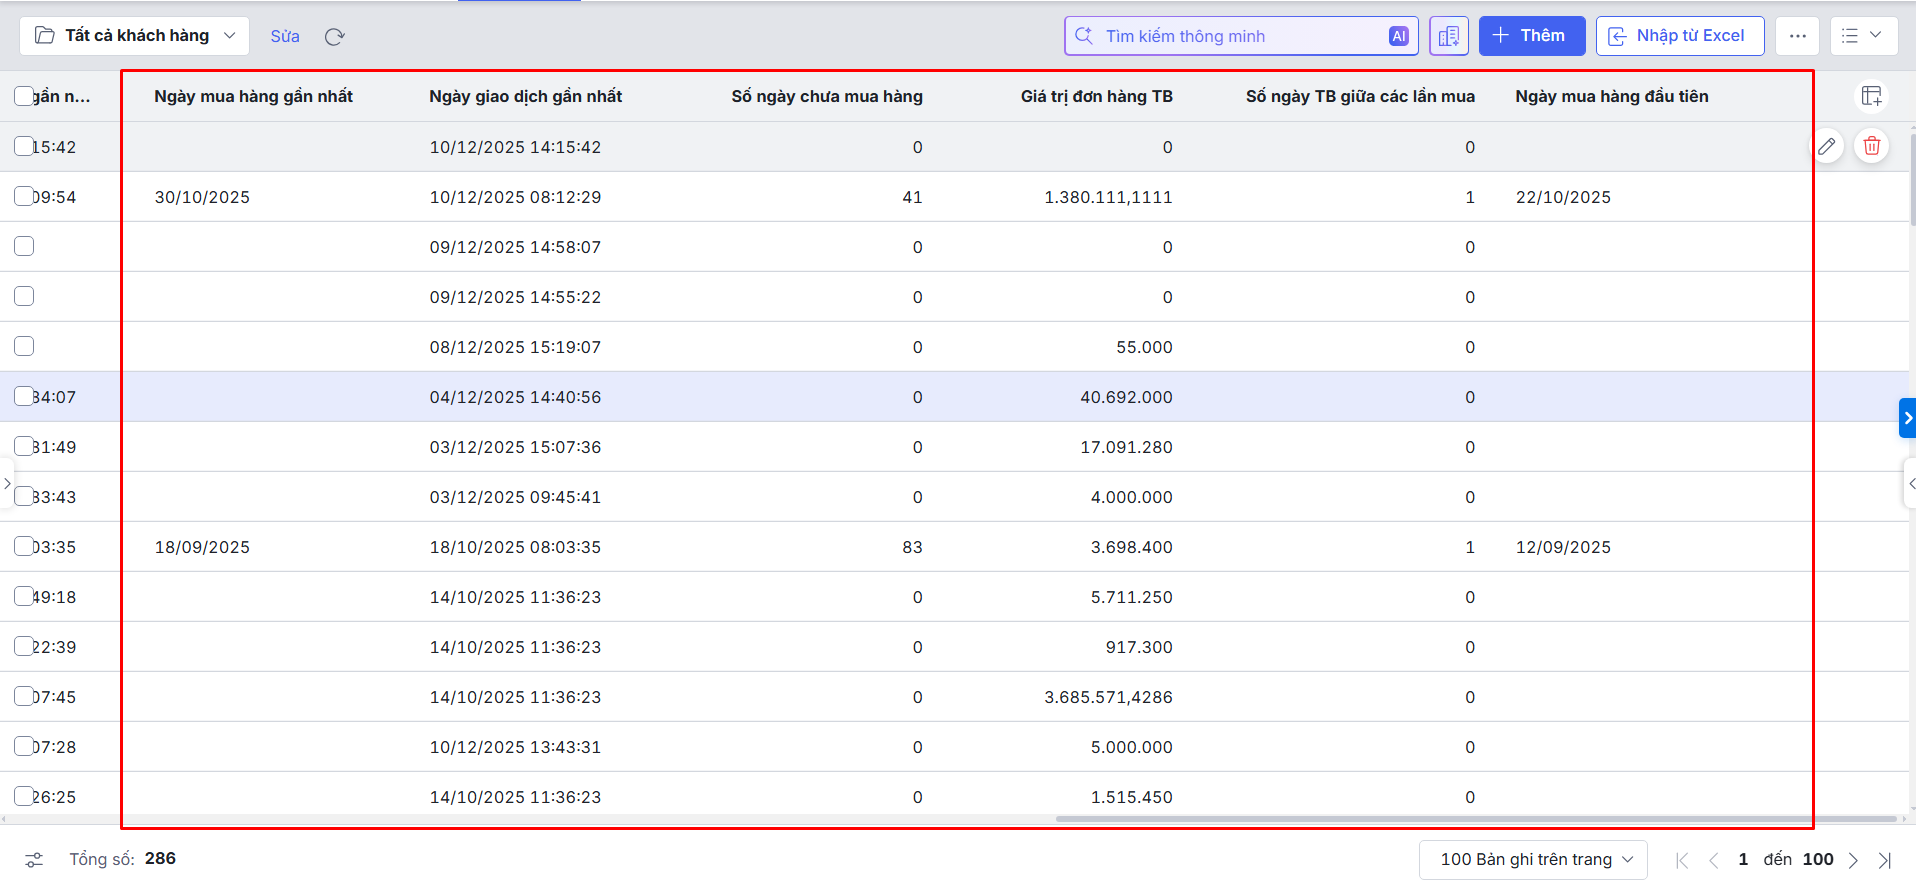The width and height of the screenshot is (1916, 885).
Task: Click the red trash delete icon
Action: (1872, 146)
